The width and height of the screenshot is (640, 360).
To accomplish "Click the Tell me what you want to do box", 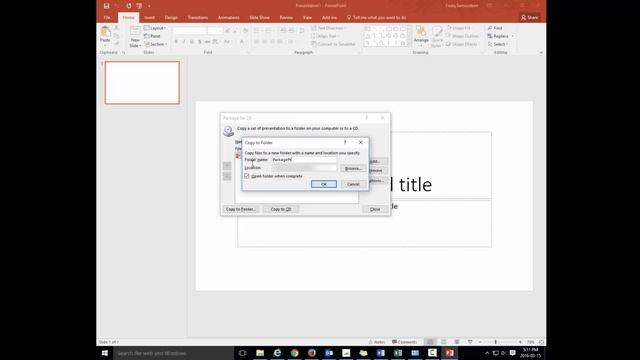I will pyautogui.click(x=376, y=18).
